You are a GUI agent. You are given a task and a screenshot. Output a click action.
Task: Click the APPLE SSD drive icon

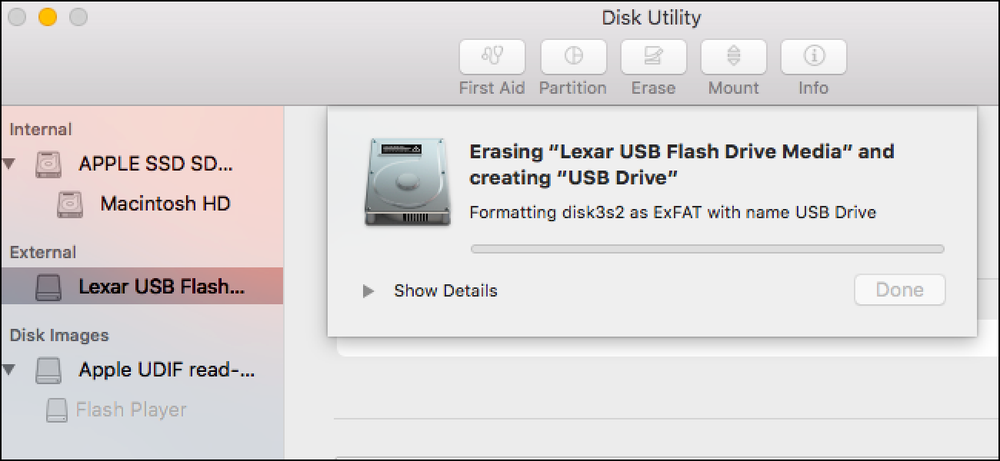click(48, 165)
